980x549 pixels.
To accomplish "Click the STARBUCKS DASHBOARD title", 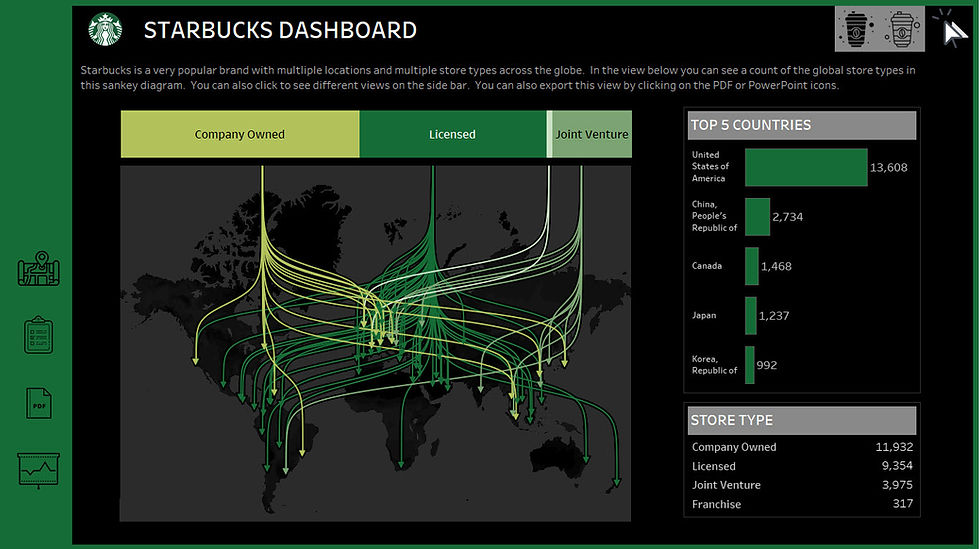I will [x=280, y=30].
